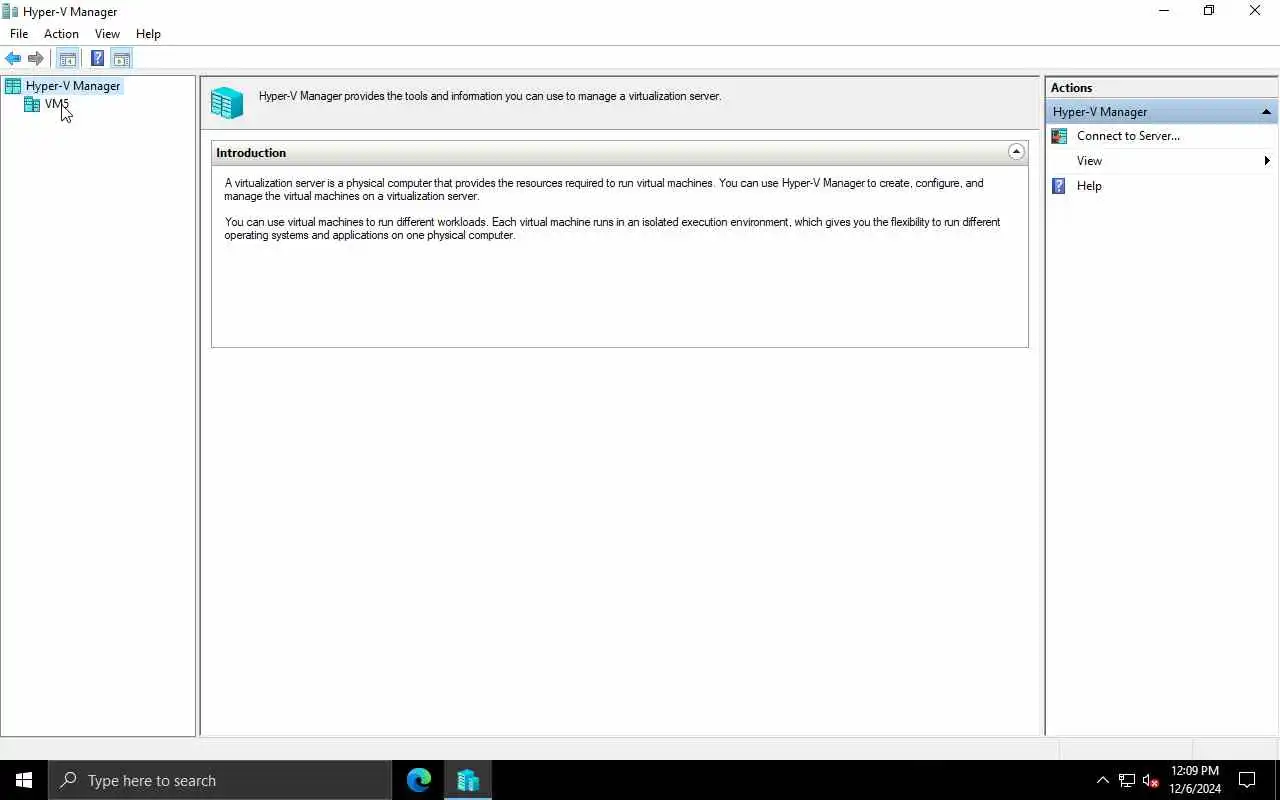Click the Help toolbar icon
Screen dimensions: 1280x800
pyautogui.click(x=97, y=59)
